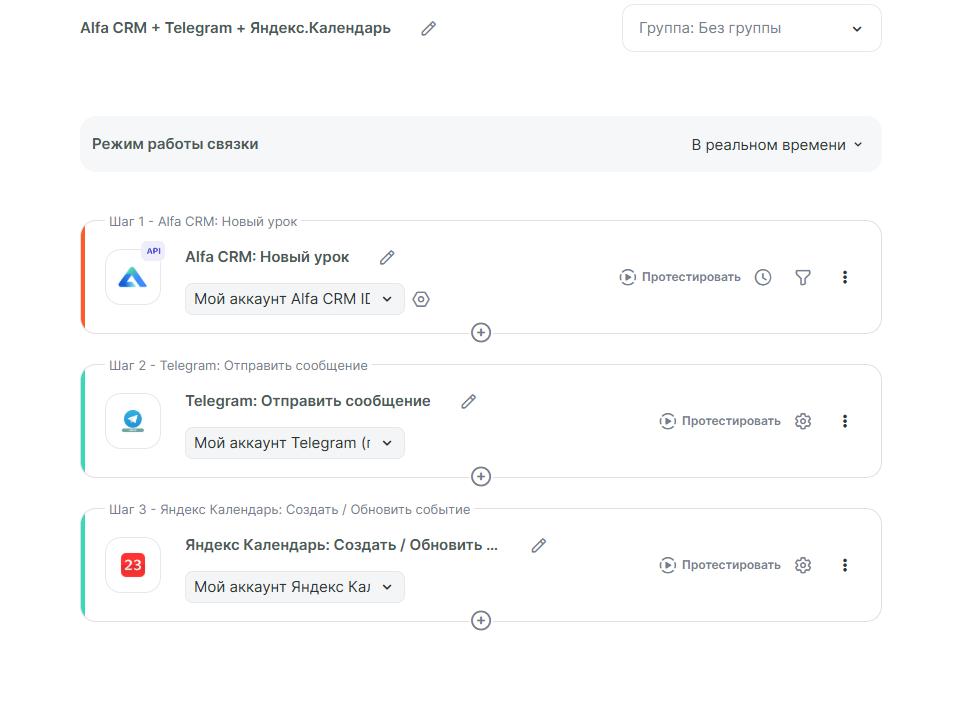Screen dimensions: 960x711
Task: Open Мой аккаунт Яндекс Календарь dropdown
Action: (294, 587)
